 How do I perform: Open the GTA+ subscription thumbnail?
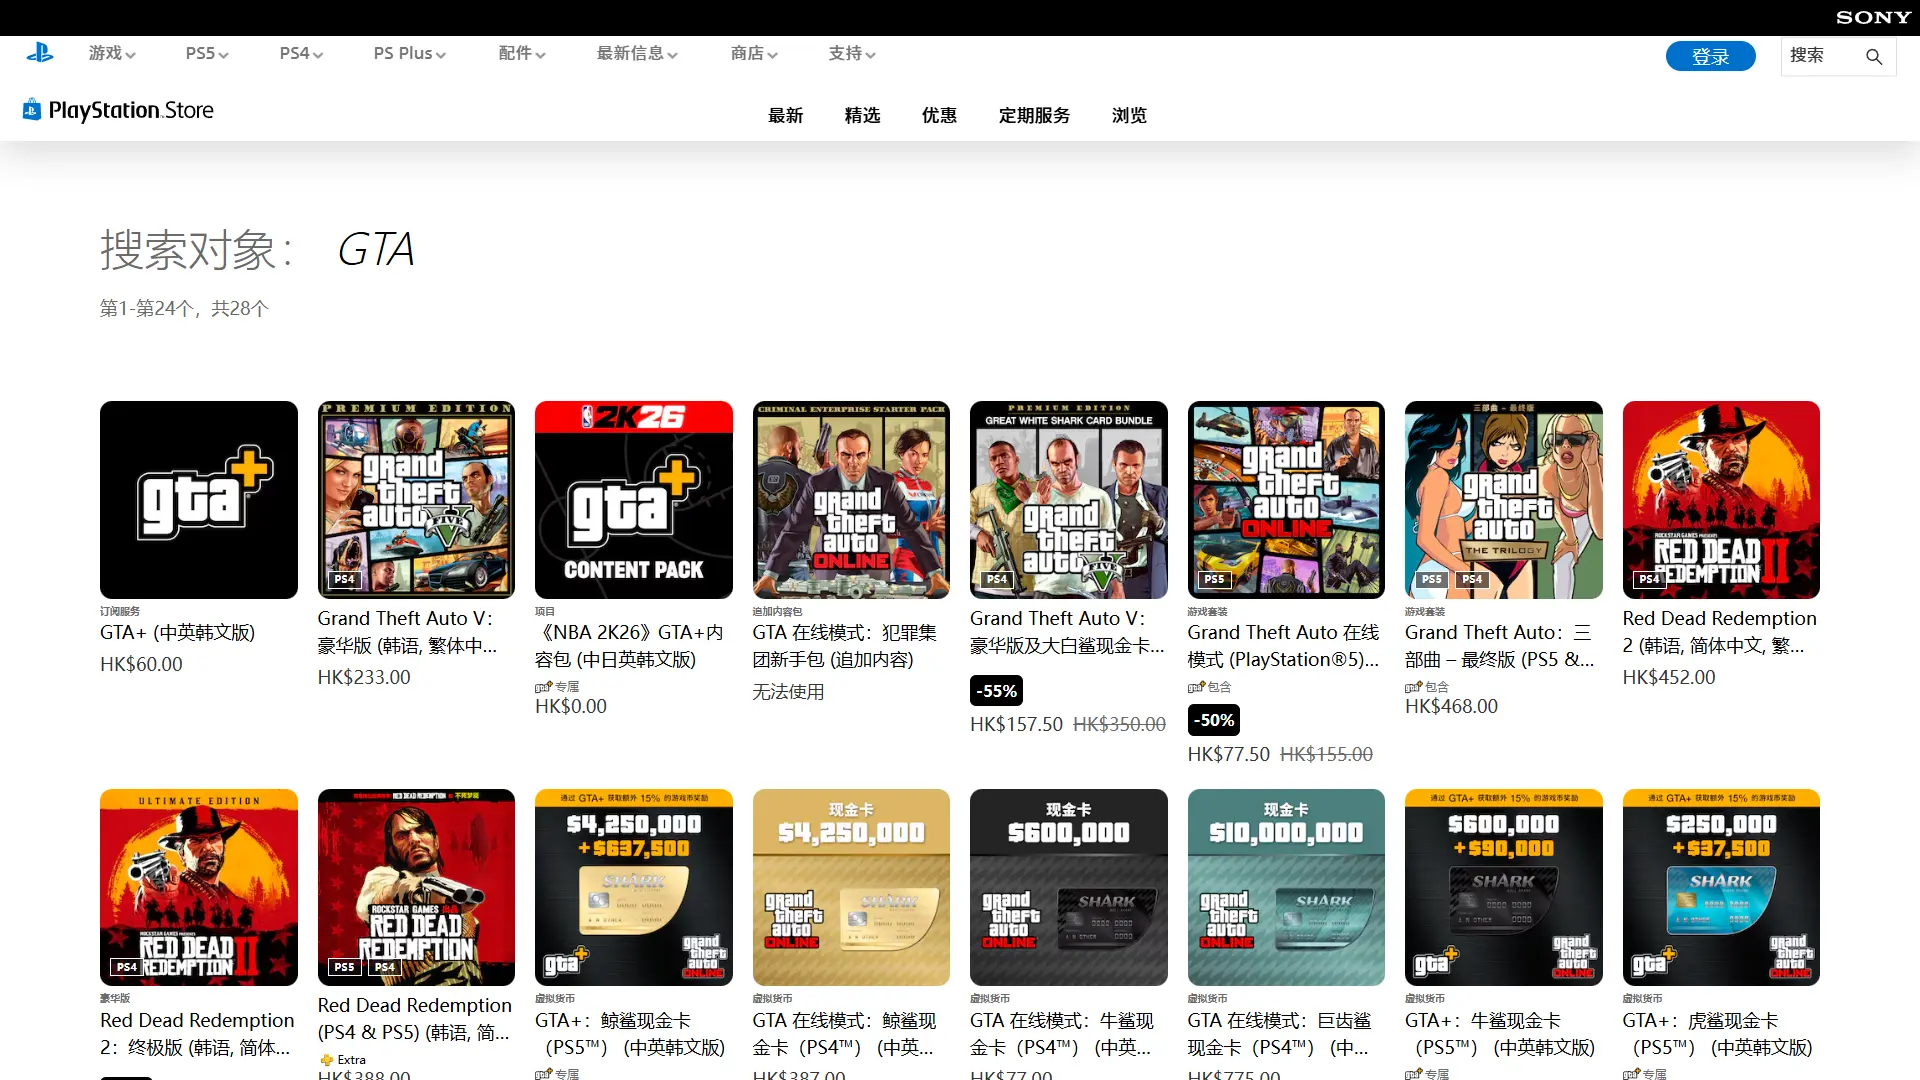pyautogui.click(x=198, y=499)
